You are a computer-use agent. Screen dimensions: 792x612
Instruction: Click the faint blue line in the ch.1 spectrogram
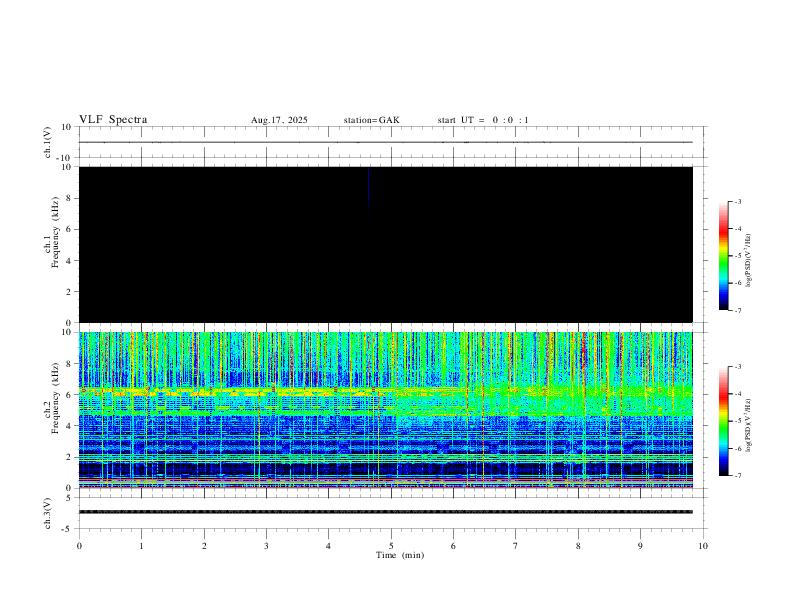click(x=369, y=188)
